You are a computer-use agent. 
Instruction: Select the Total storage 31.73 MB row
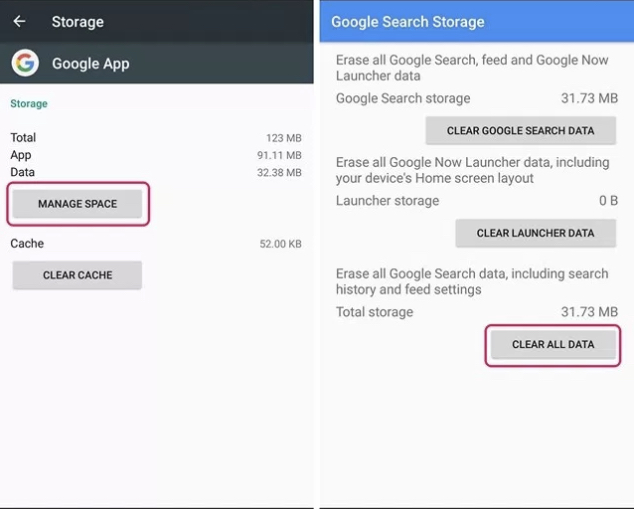[476, 313]
